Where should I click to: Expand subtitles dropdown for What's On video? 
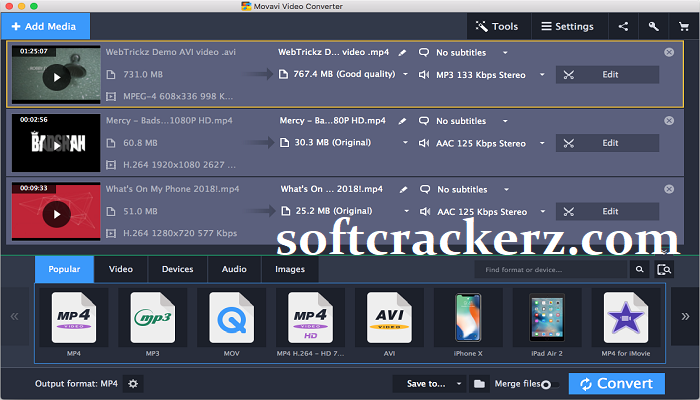[x=507, y=190]
